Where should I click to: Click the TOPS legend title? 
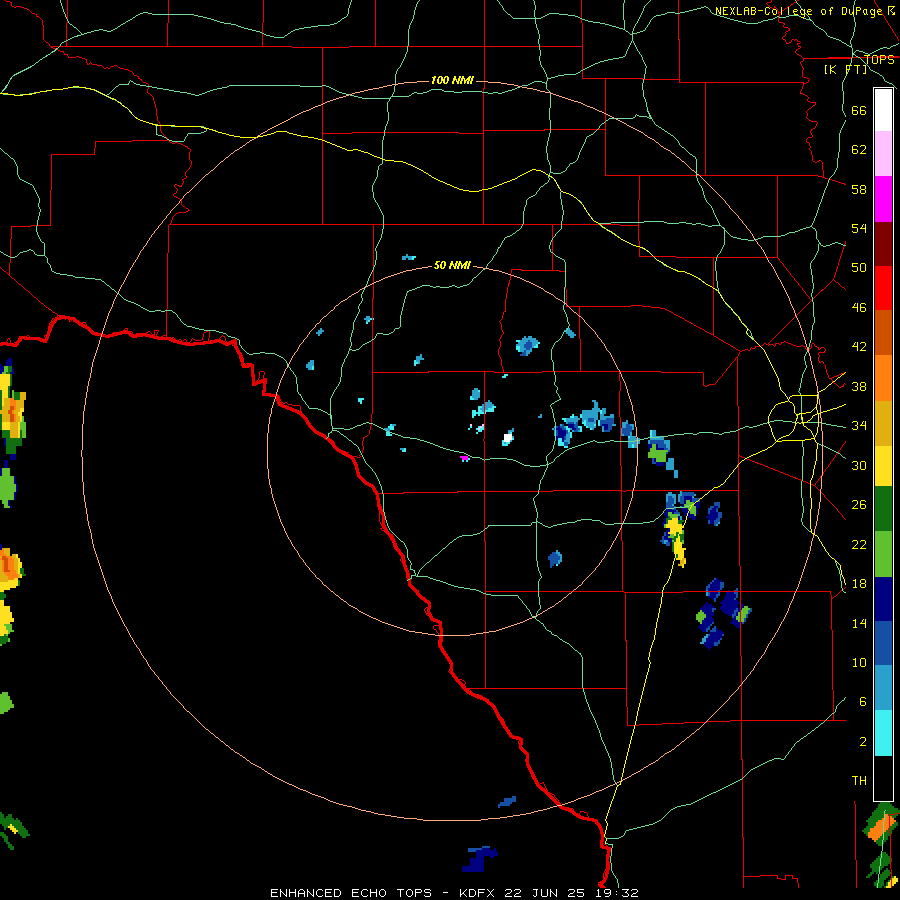[x=879, y=59]
